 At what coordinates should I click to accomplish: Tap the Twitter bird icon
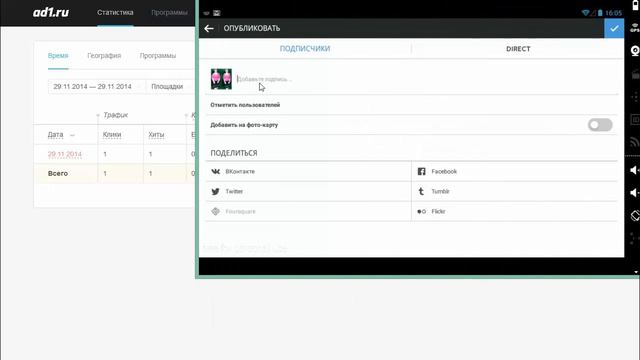point(216,191)
